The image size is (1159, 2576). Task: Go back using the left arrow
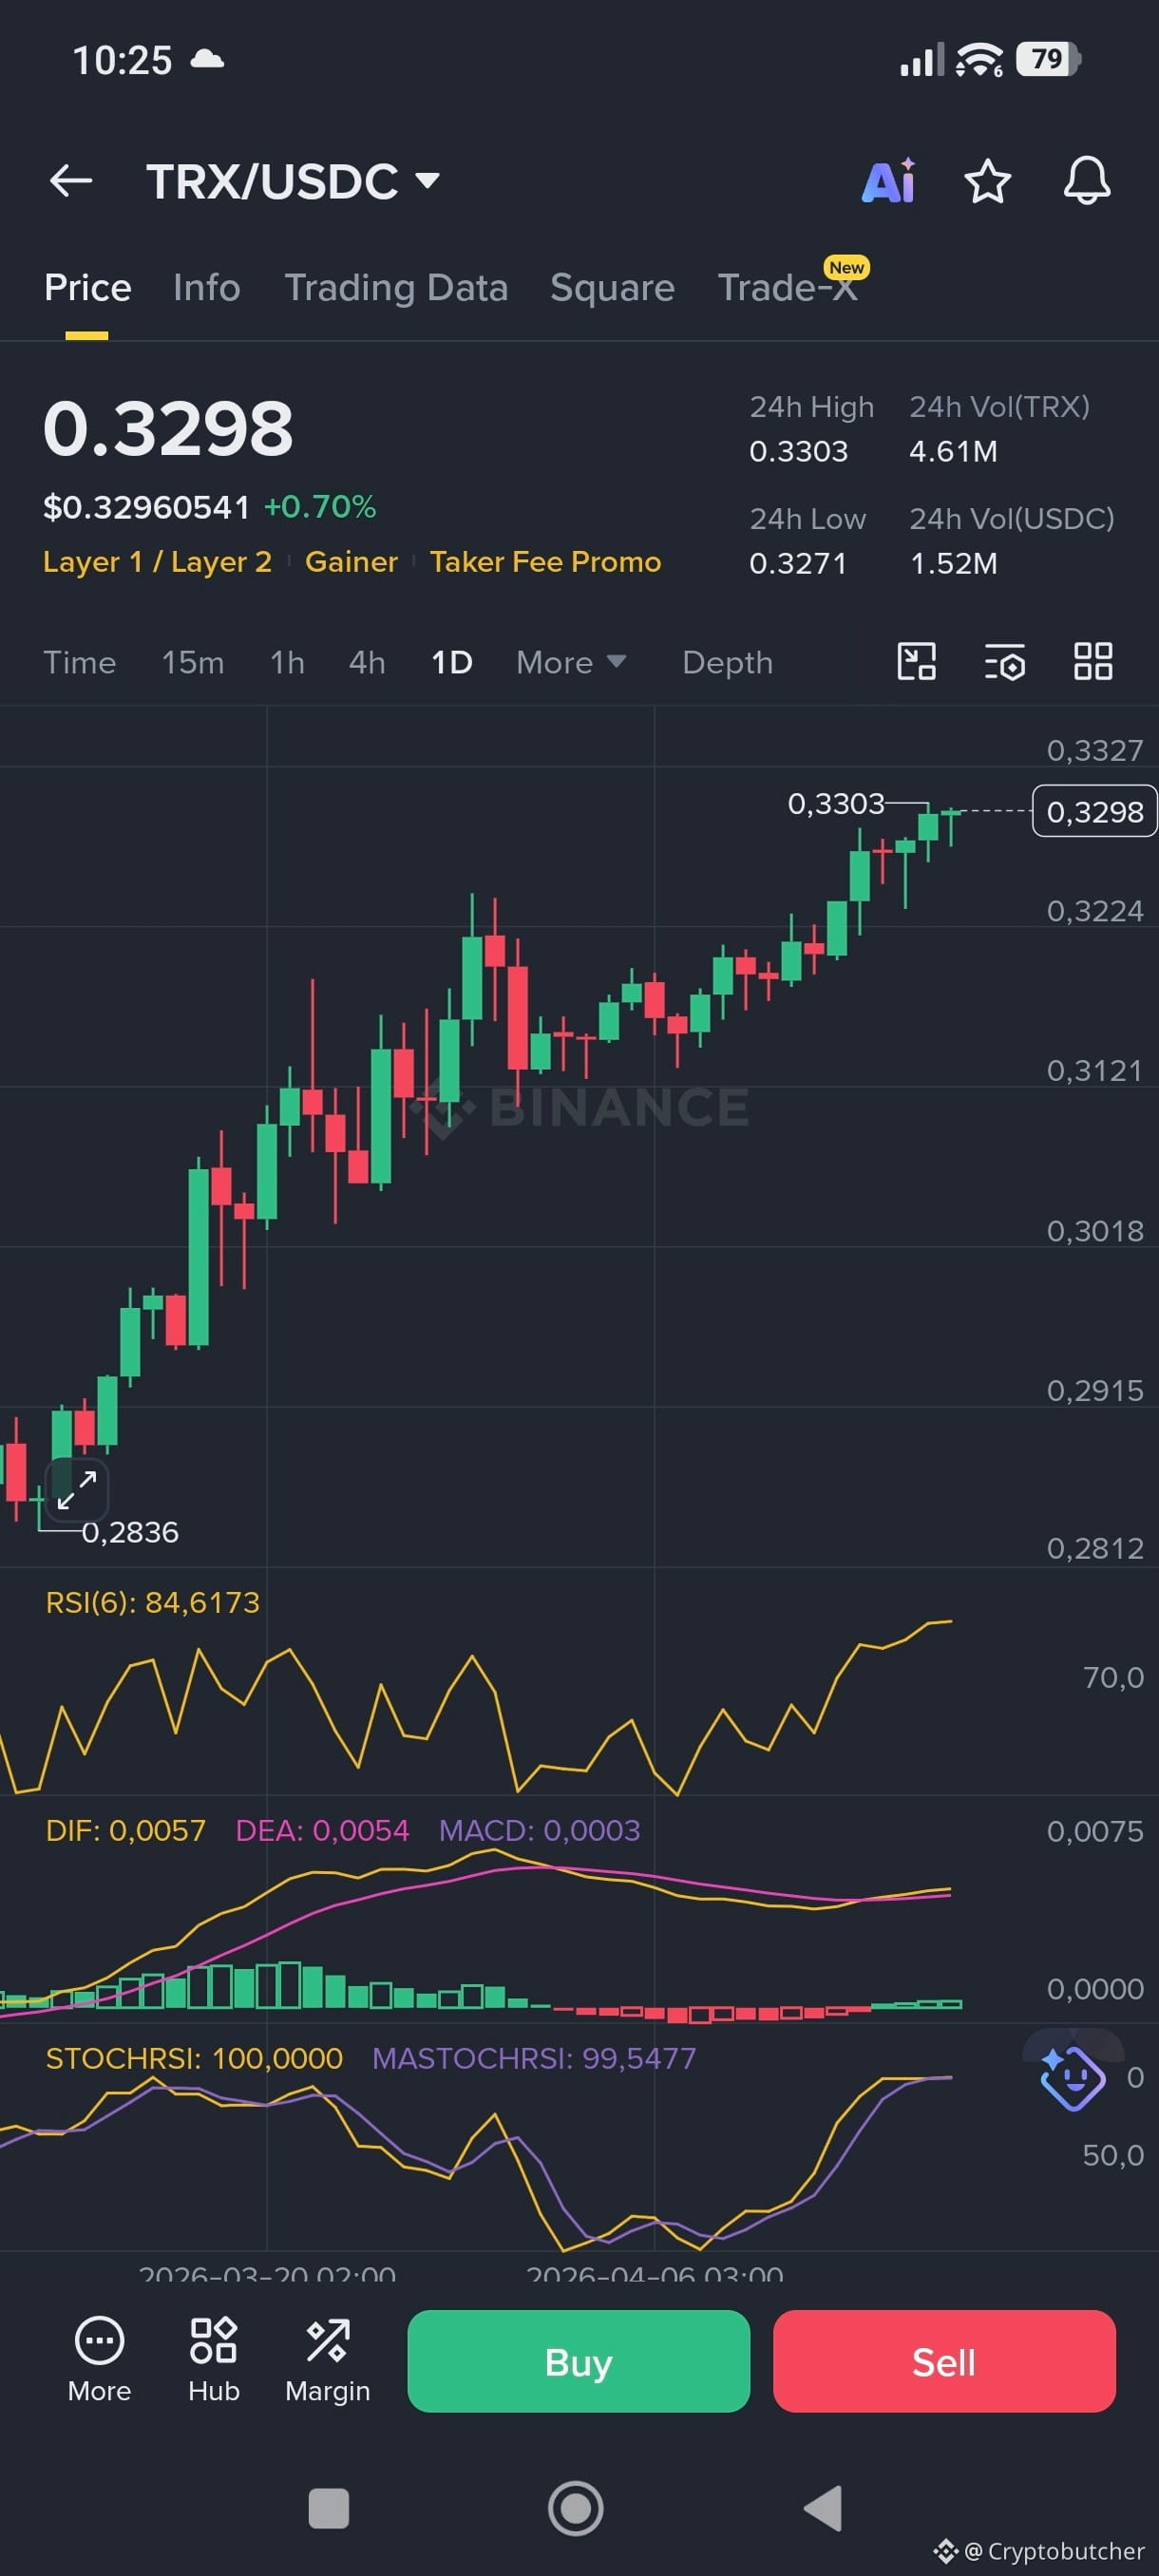click(71, 181)
